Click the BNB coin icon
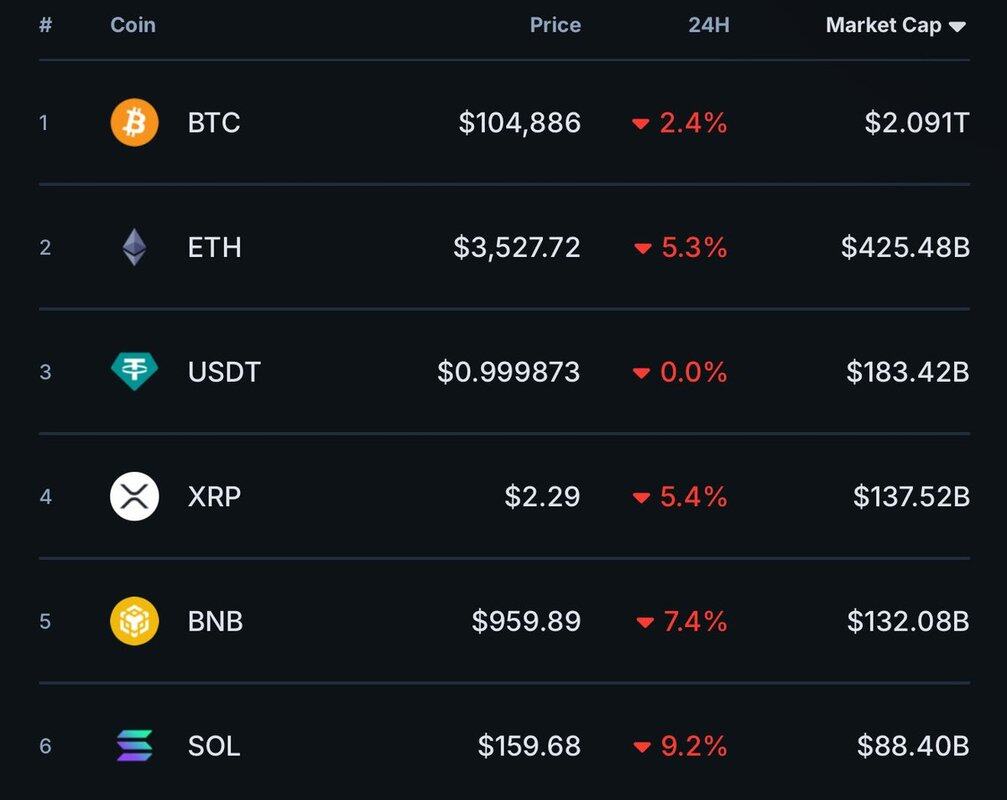The height and width of the screenshot is (800, 1007). coord(134,621)
